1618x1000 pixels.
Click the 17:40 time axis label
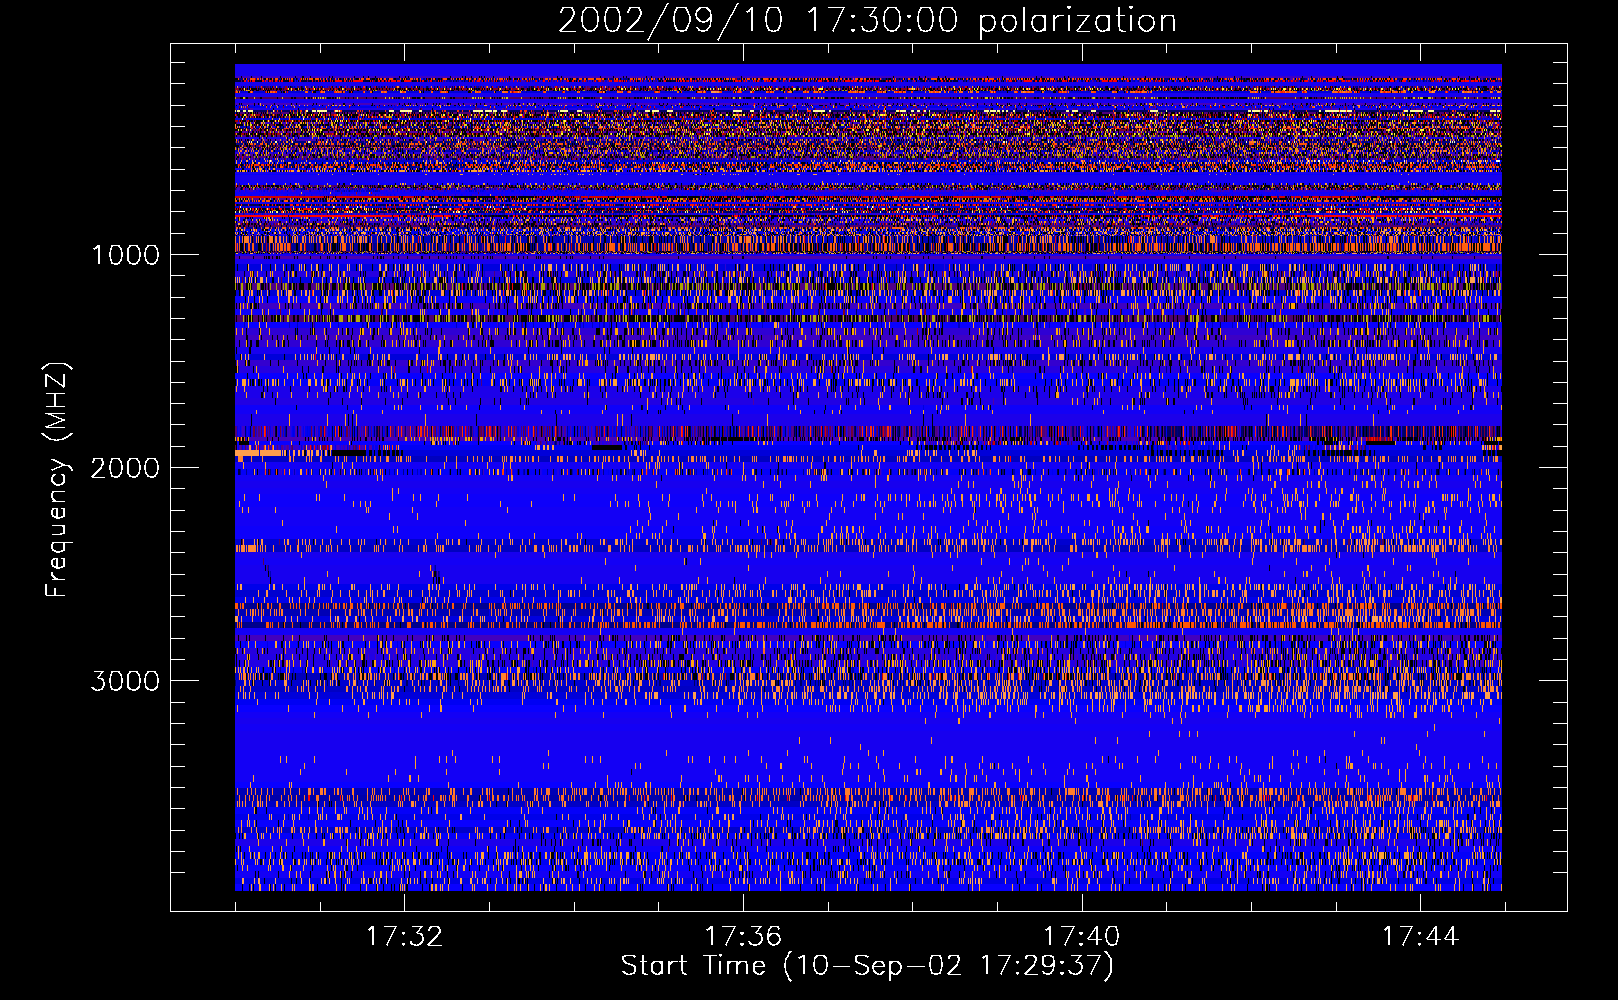pyautogui.click(x=1082, y=937)
